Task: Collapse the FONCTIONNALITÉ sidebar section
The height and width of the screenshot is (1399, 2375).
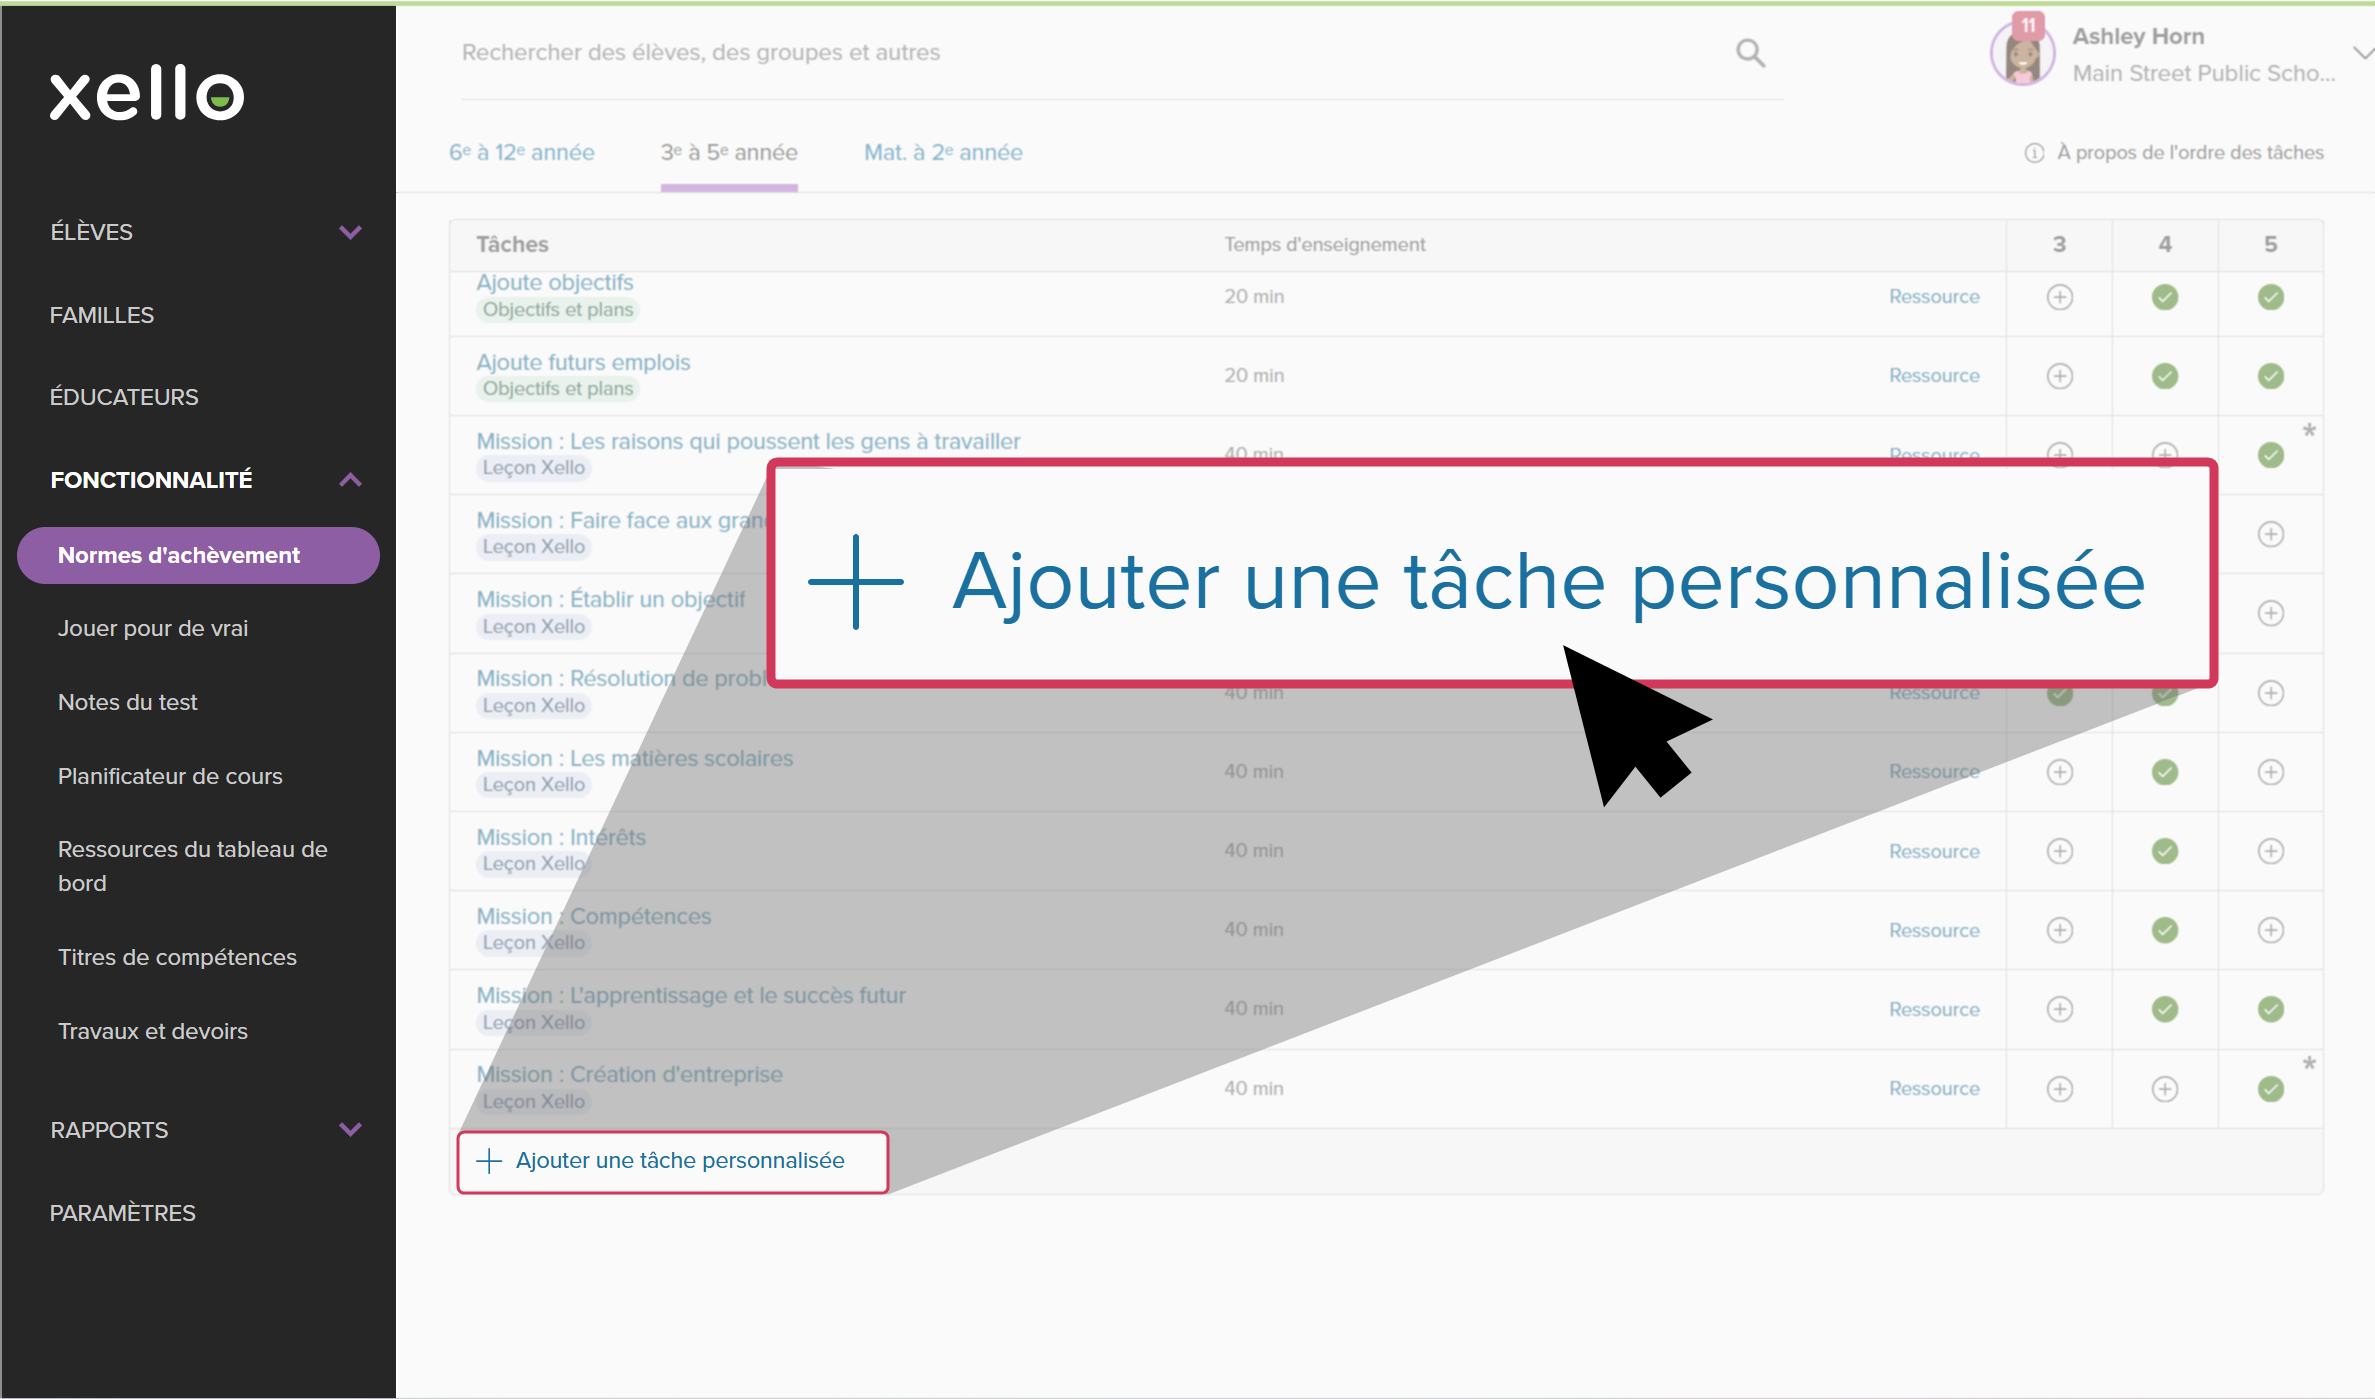Action: click(x=349, y=480)
